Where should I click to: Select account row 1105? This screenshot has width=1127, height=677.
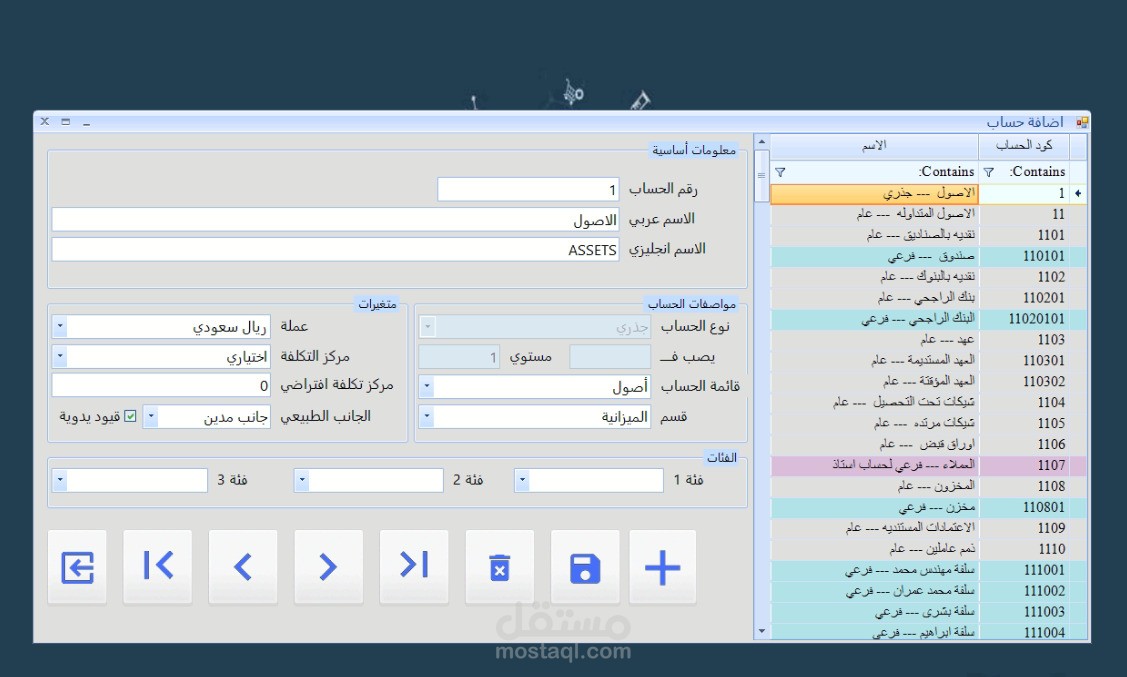[927, 423]
